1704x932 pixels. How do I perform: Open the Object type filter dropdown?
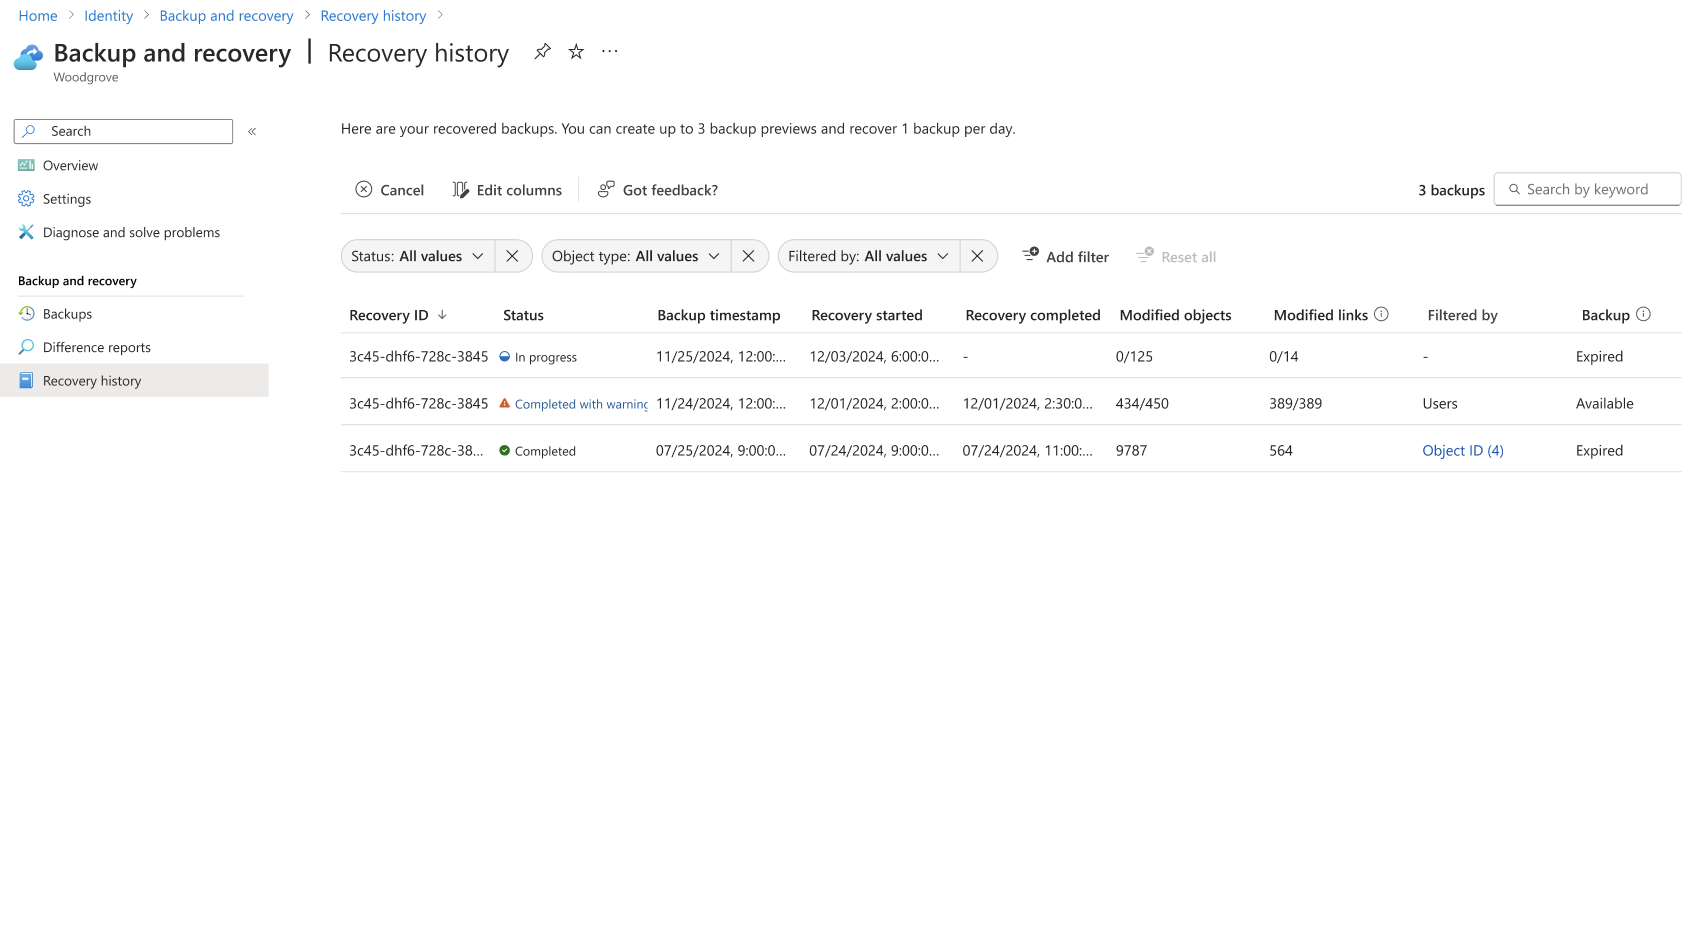636,256
